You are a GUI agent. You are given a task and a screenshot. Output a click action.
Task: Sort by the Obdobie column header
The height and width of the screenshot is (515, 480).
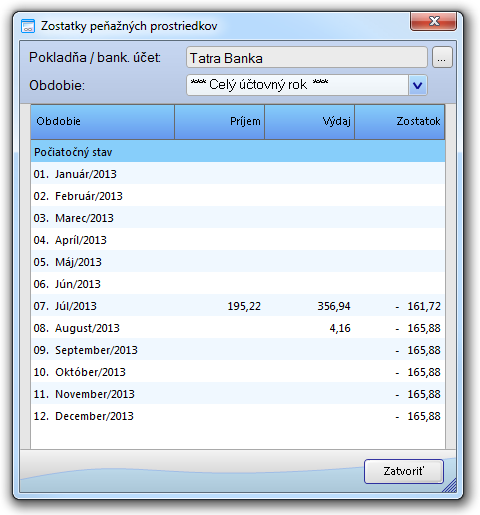(103, 122)
